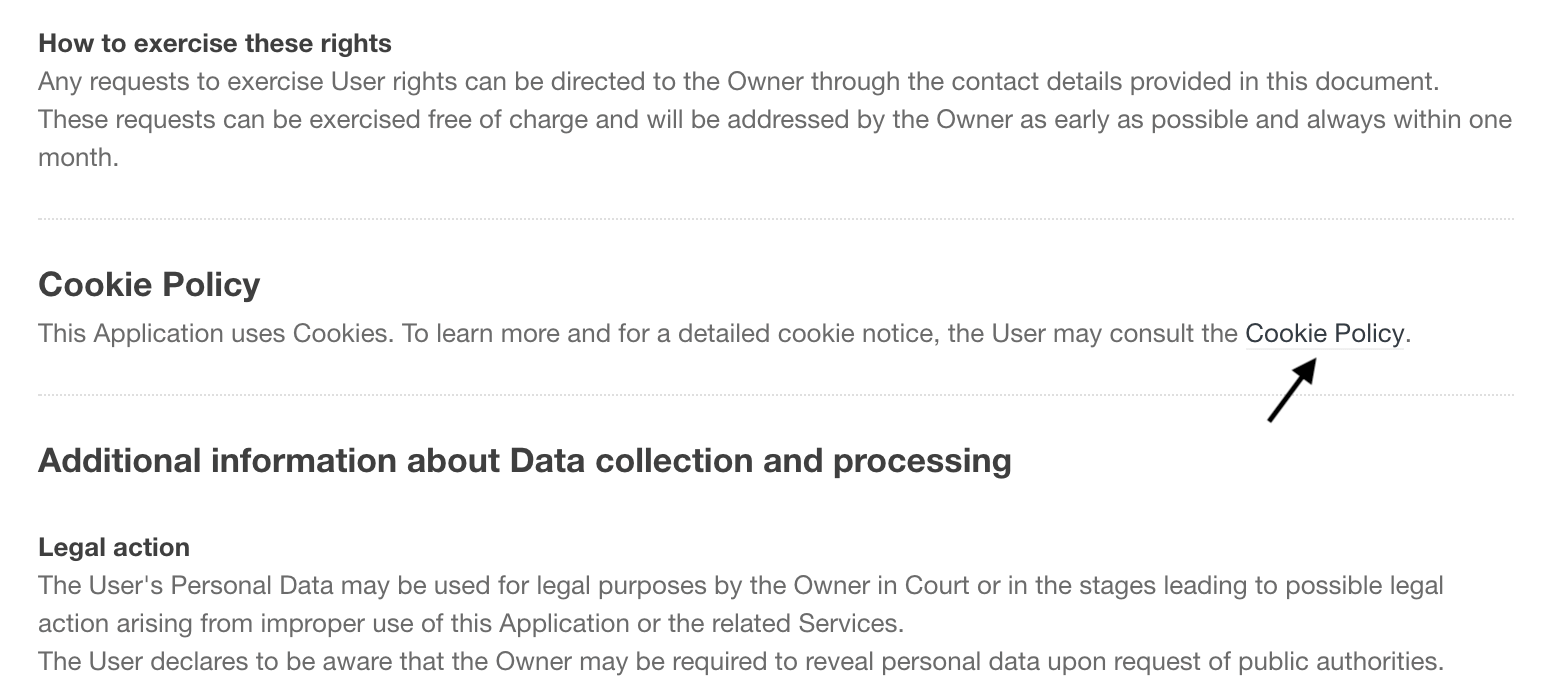The height and width of the screenshot is (700, 1550).
Task: Click the text 'This Application uses Cookies.'
Action: (216, 333)
